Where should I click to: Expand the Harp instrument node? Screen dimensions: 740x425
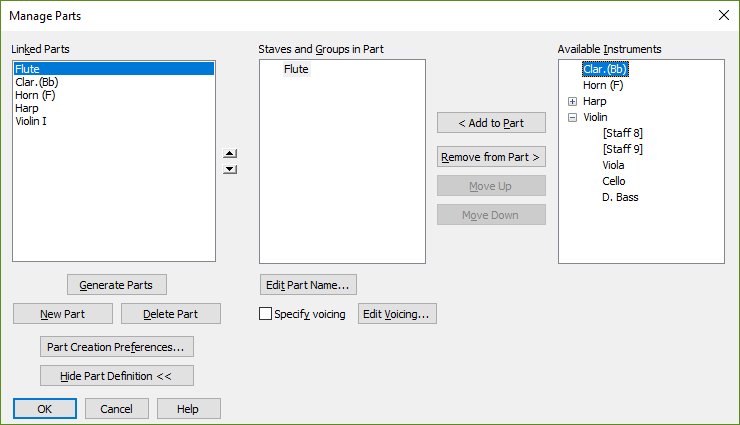[x=572, y=101]
